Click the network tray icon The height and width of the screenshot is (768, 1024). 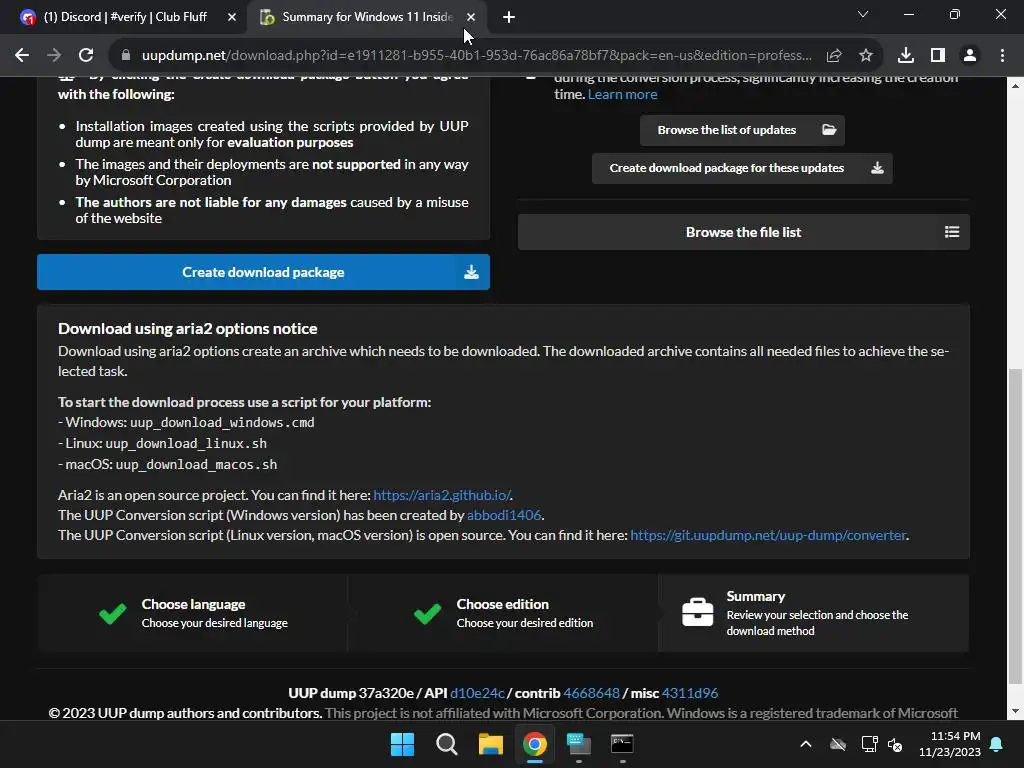pos(869,744)
